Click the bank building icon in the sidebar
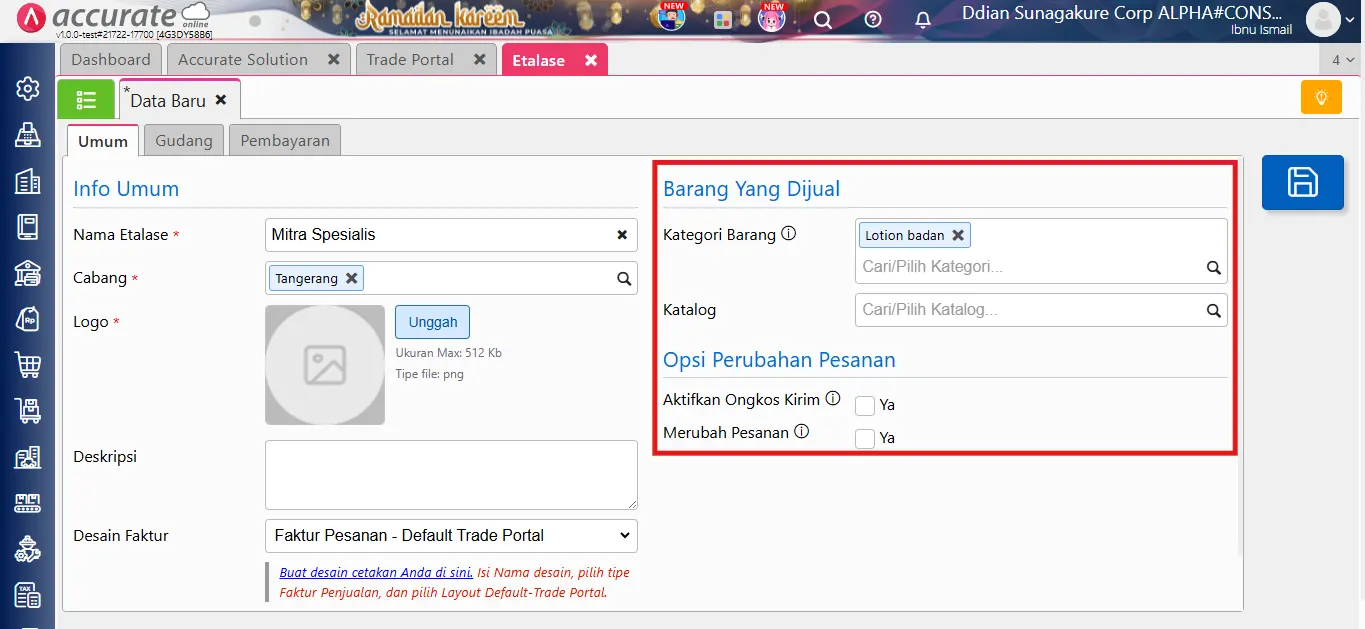This screenshot has width=1365, height=629. (x=27, y=182)
